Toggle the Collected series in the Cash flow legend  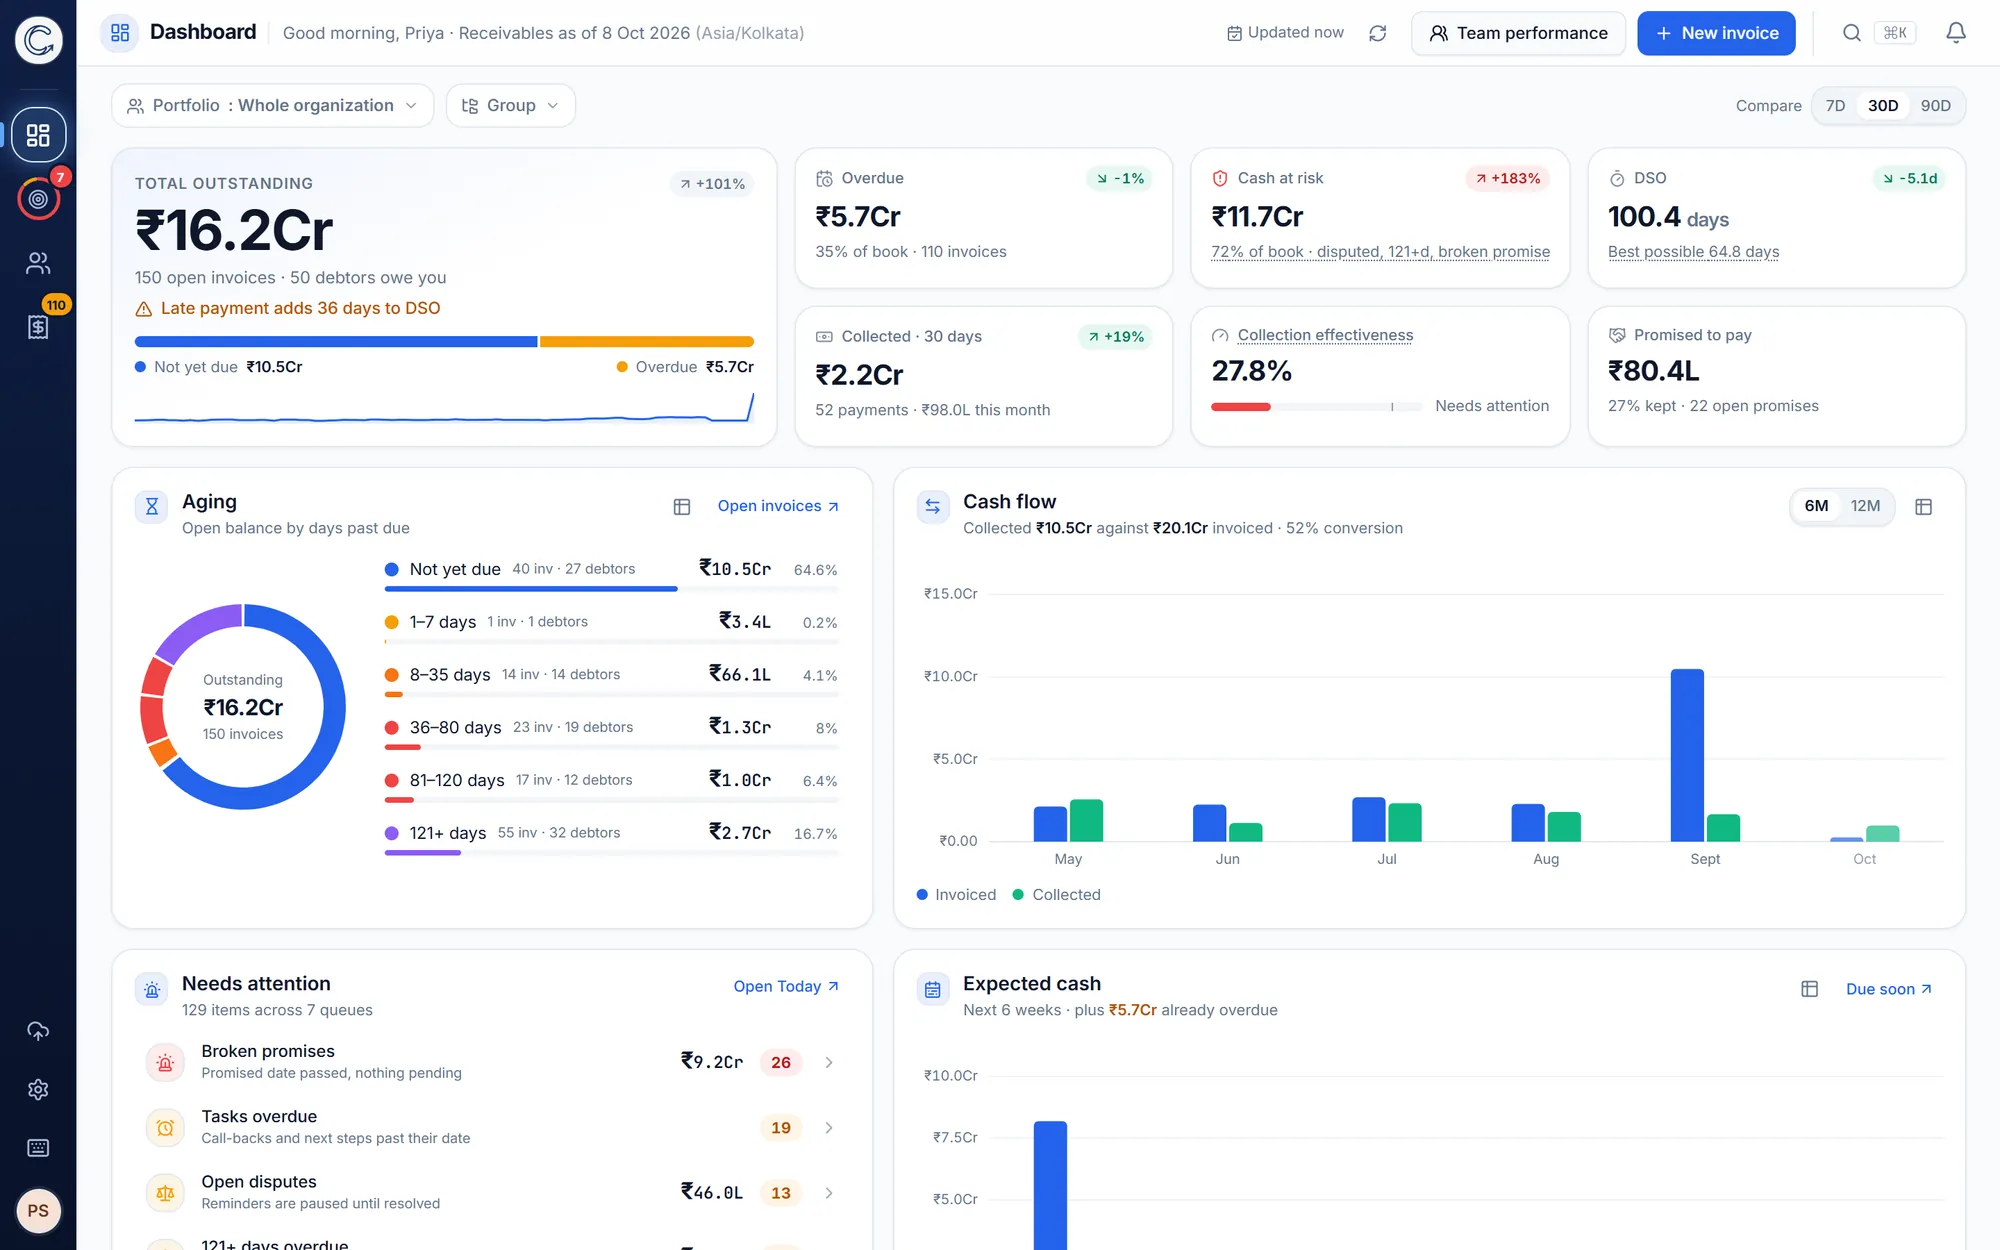[1056, 895]
